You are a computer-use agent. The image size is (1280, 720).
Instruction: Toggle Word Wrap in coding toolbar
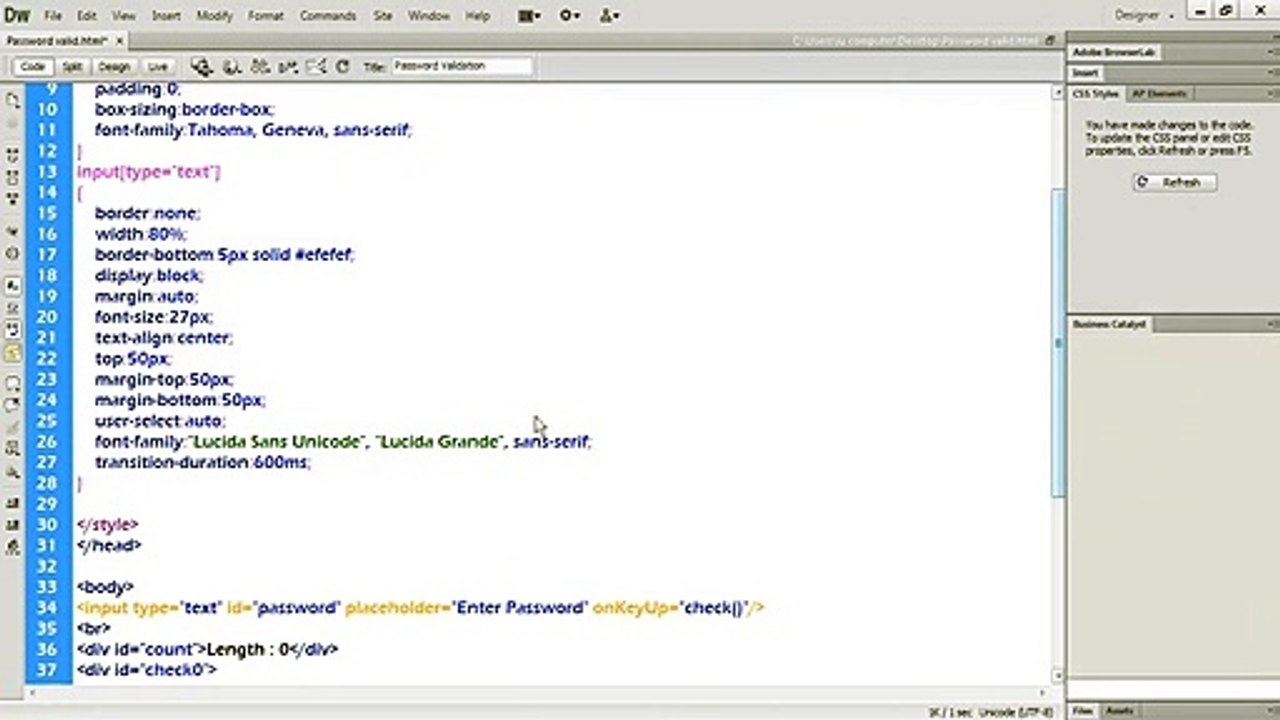(x=13, y=330)
